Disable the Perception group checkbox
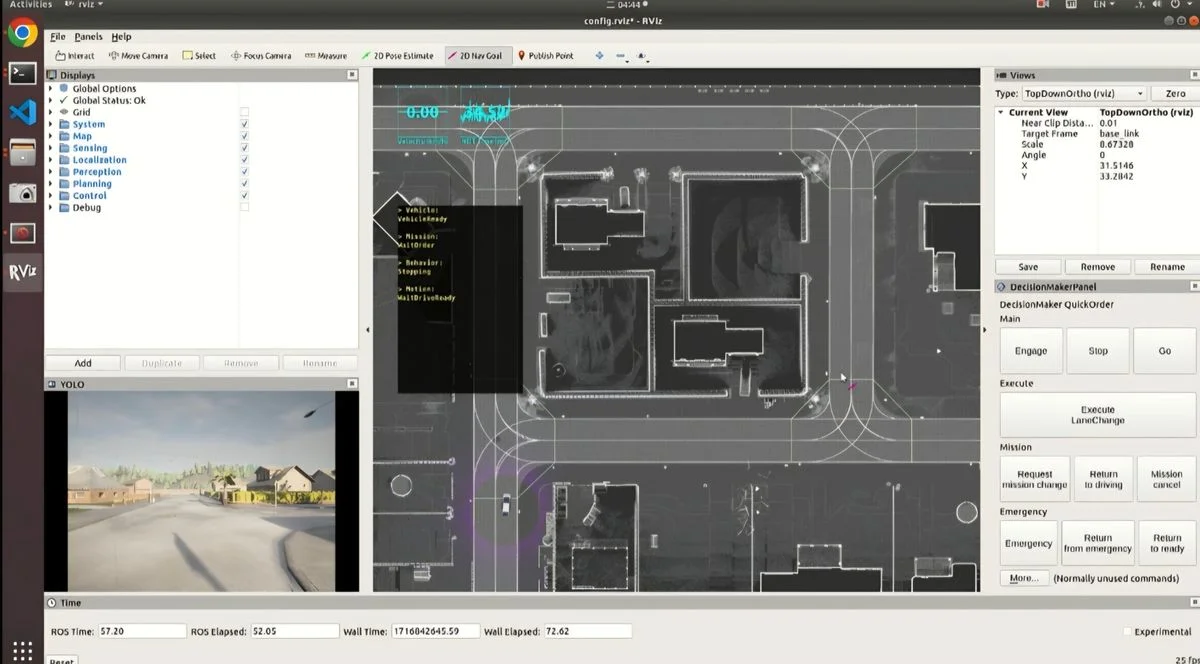Viewport: 1200px width, 664px height. [x=245, y=172]
